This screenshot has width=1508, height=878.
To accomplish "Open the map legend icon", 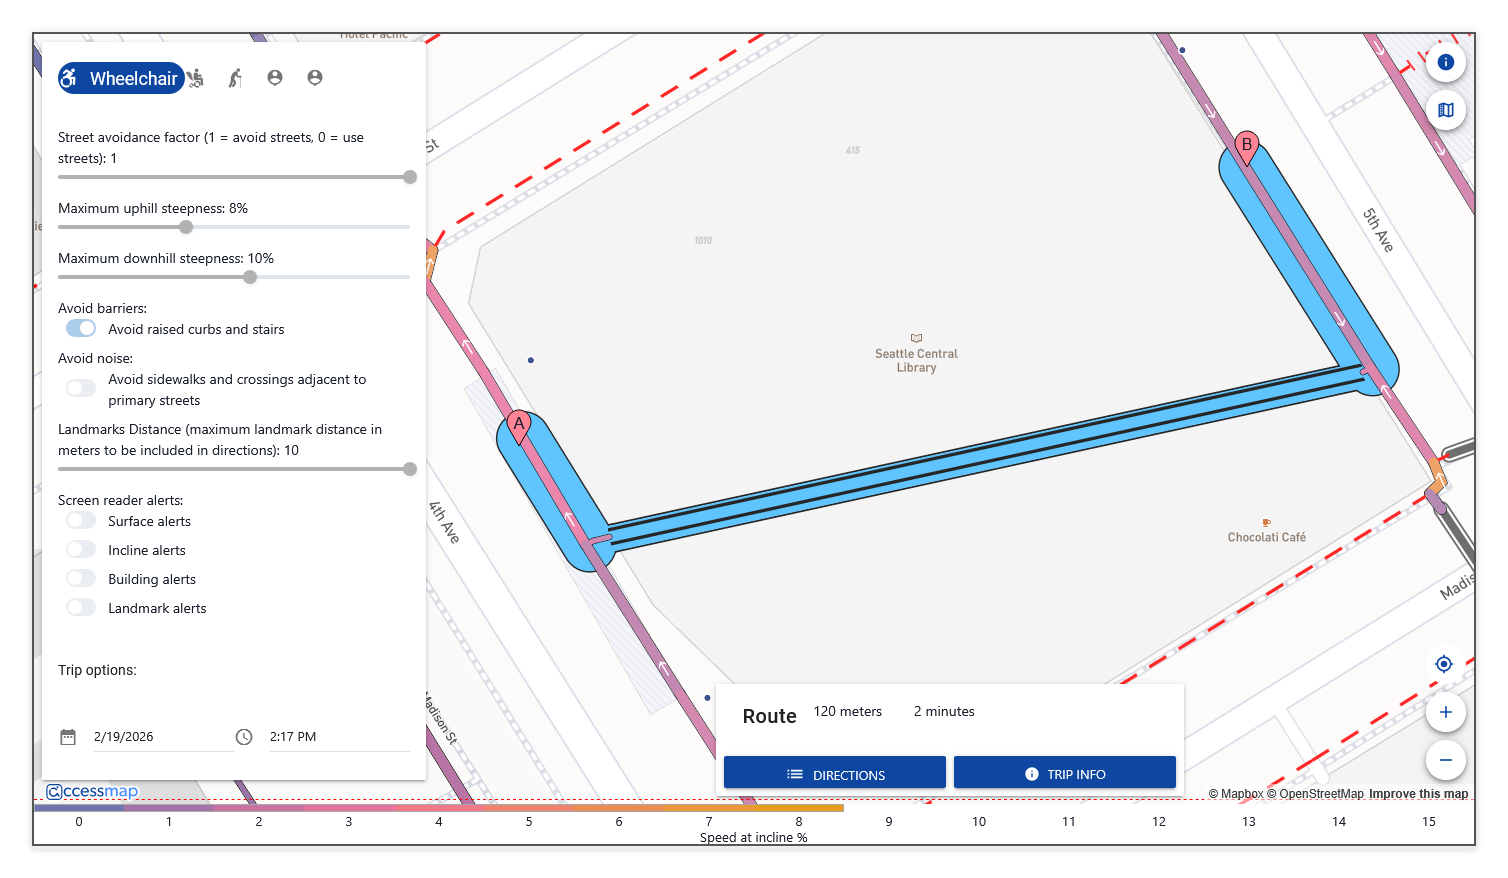I will pyautogui.click(x=1445, y=110).
